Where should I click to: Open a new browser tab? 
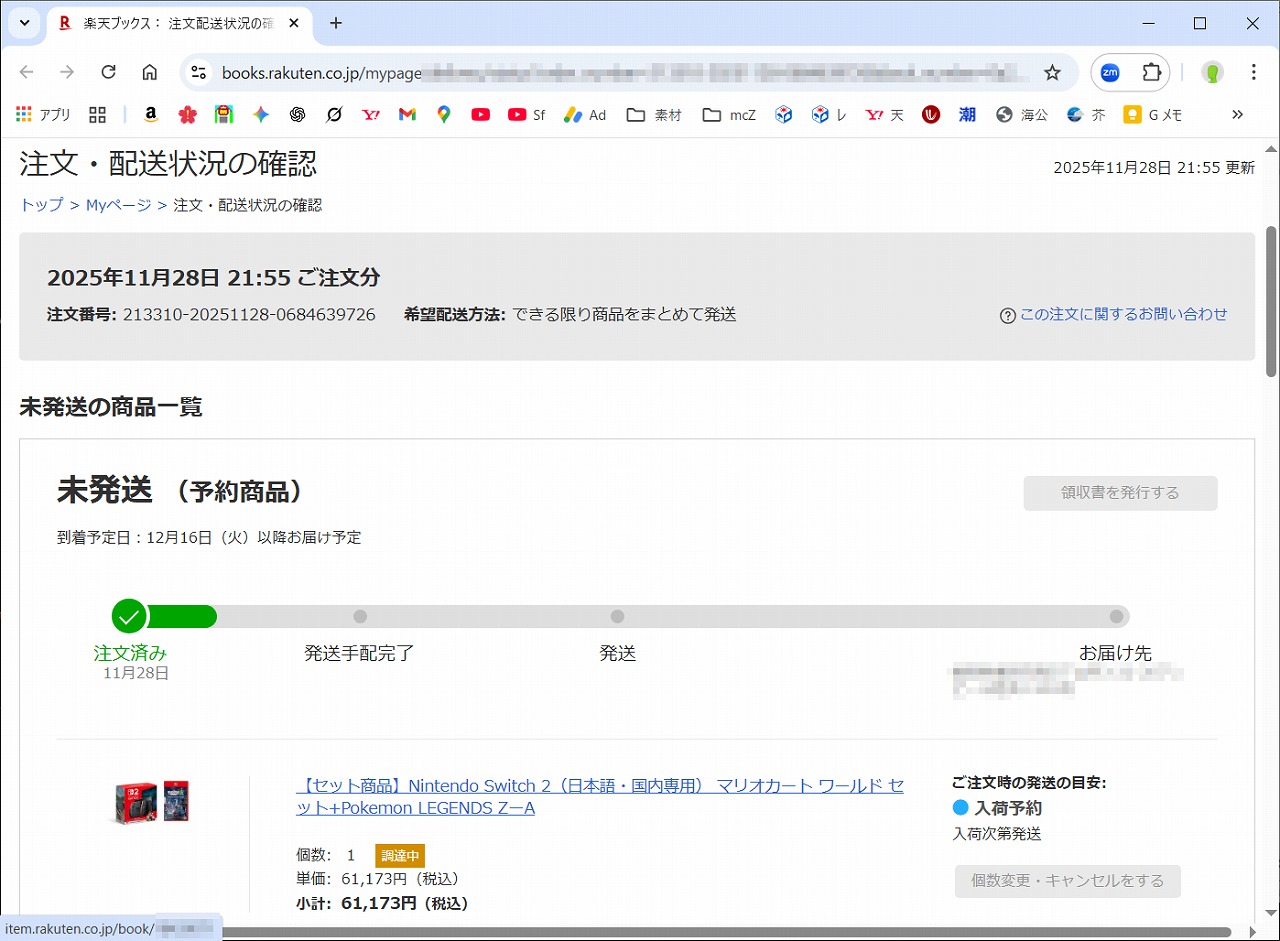pyautogui.click(x=336, y=23)
